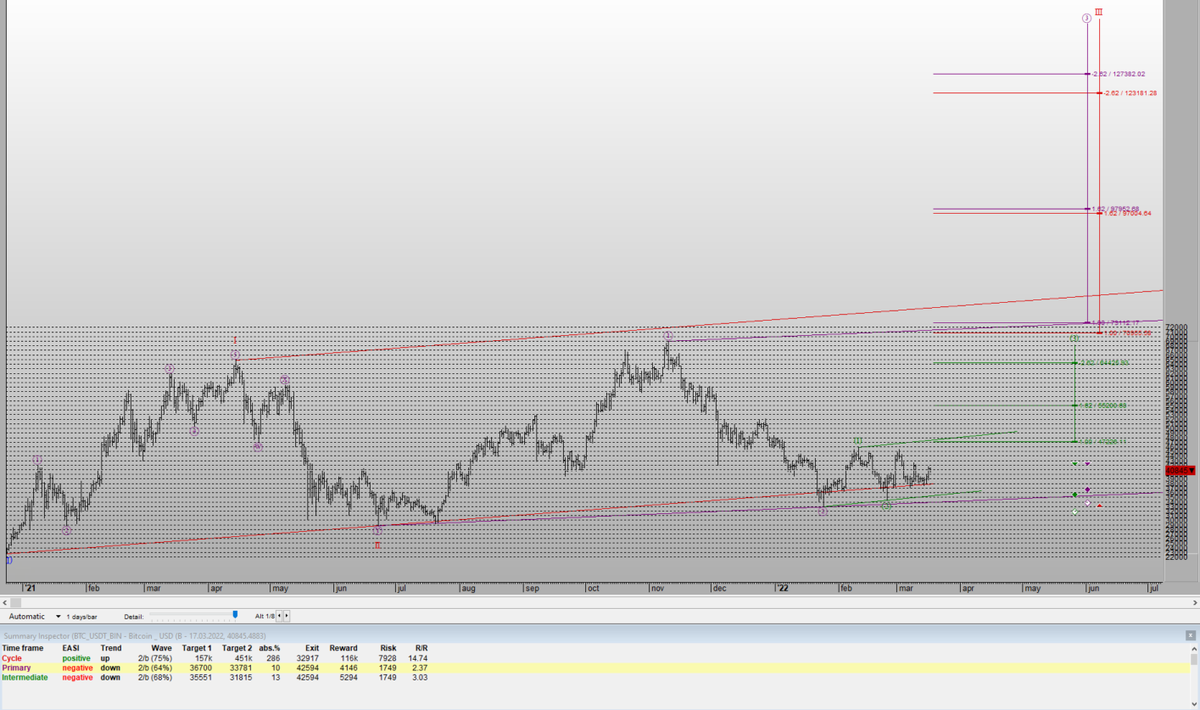Click the abs.% column header
The width and height of the screenshot is (1200, 710).
point(269,649)
